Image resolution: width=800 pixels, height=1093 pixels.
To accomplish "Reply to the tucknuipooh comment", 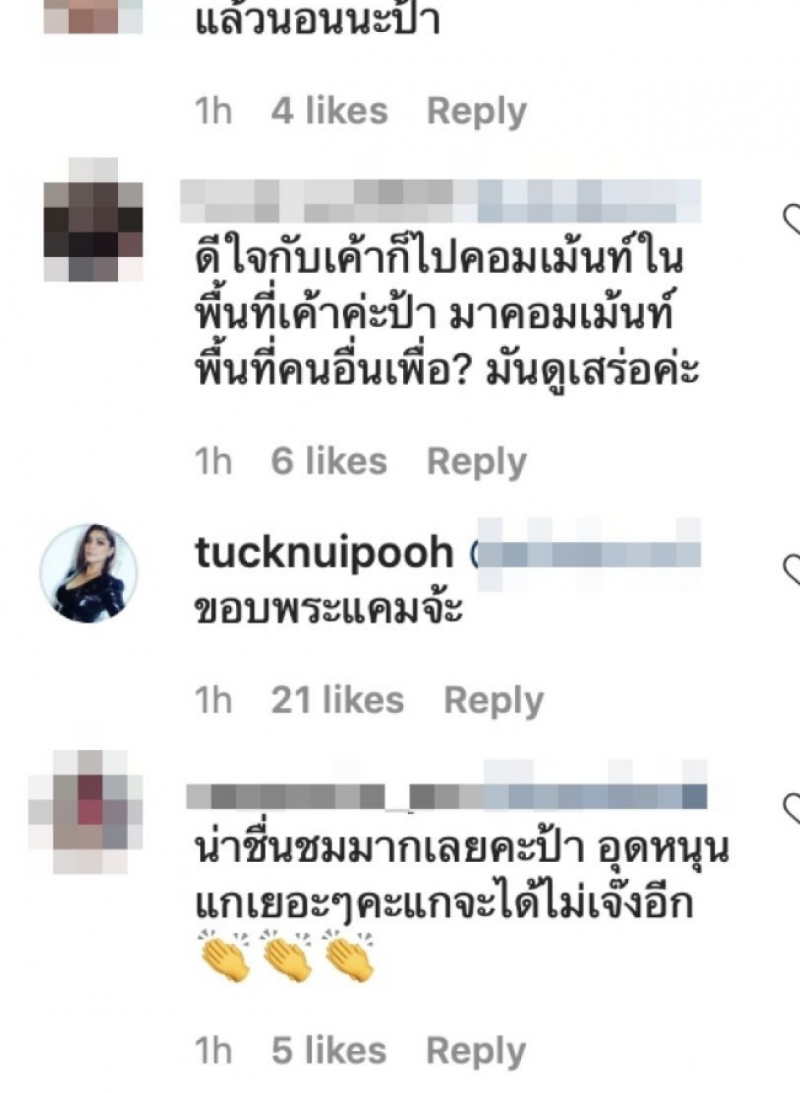I will coord(493,701).
